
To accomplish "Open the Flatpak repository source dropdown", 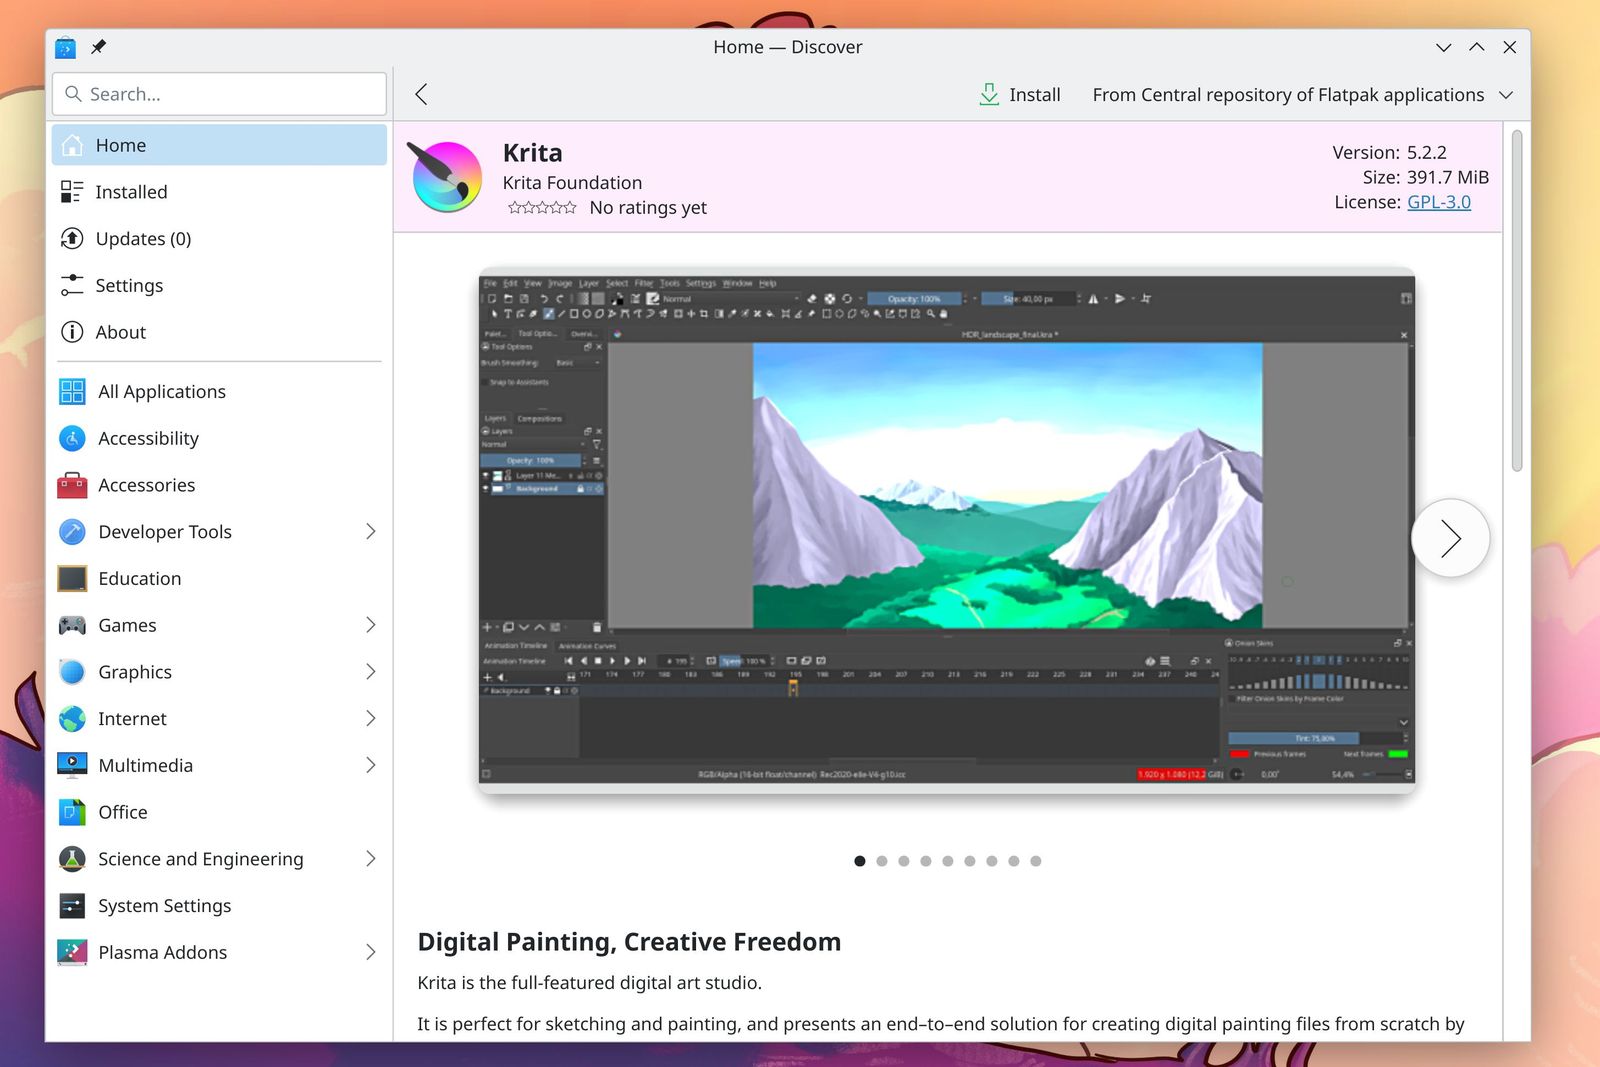I will click(x=1506, y=94).
